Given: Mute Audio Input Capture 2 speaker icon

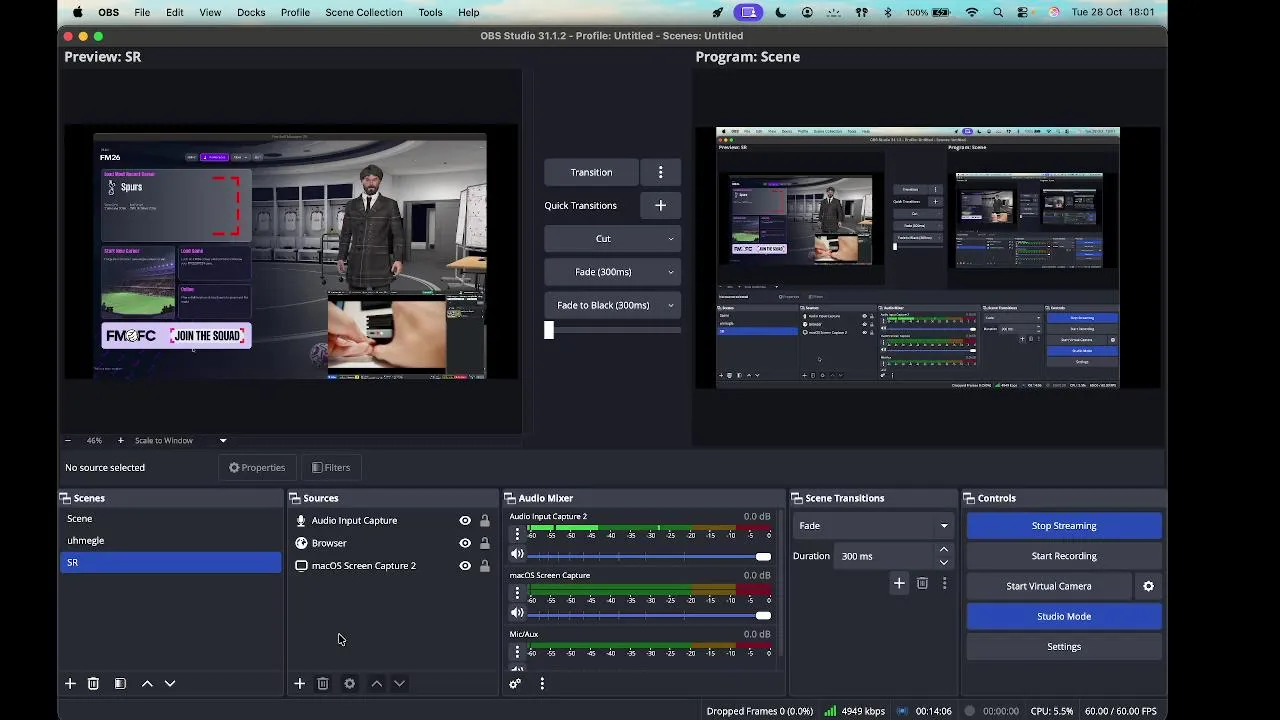Looking at the screenshot, I should point(517,555).
